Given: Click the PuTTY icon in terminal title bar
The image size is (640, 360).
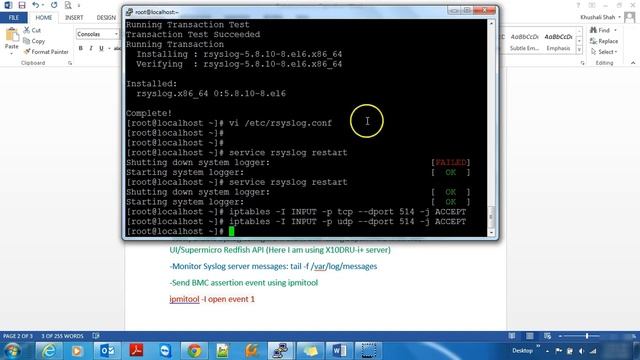Looking at the screenshot, I should coord(129,12).
